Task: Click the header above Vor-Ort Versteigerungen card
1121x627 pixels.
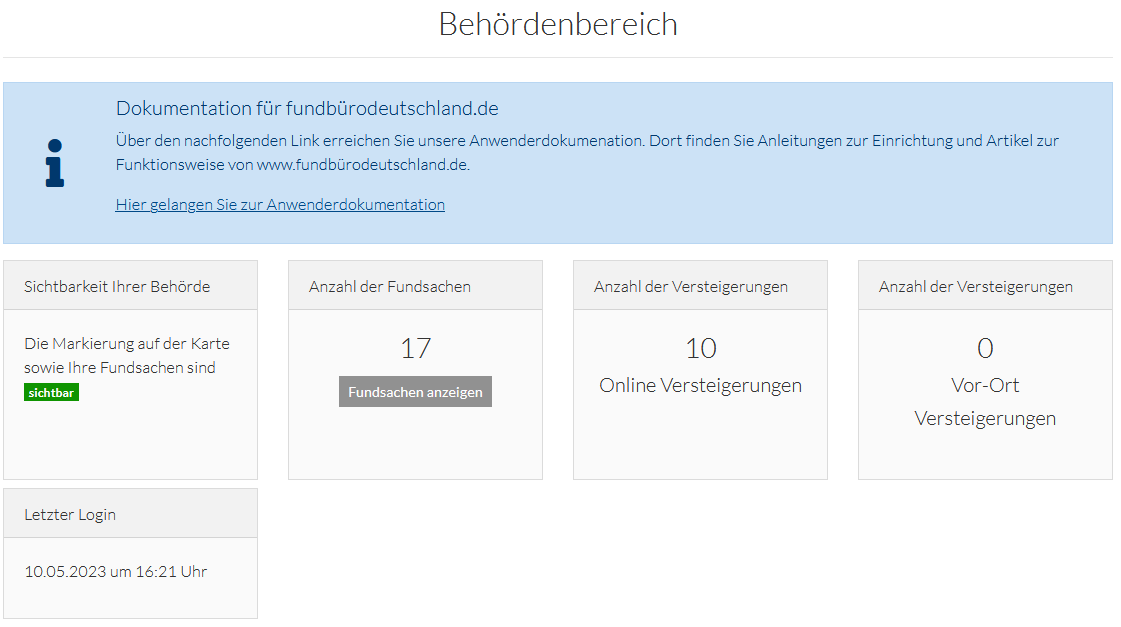Action: [976, 286]
